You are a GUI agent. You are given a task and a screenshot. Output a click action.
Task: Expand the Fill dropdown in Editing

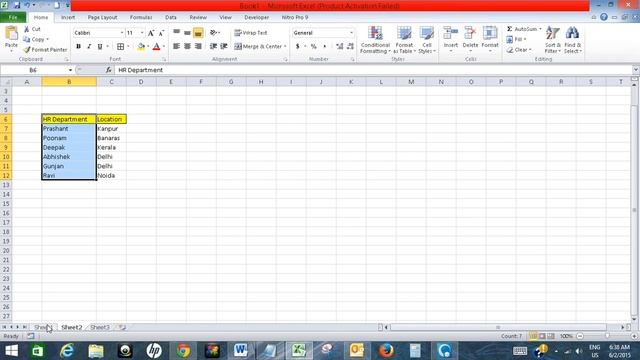pyautogui.click(x=525, y=40)
